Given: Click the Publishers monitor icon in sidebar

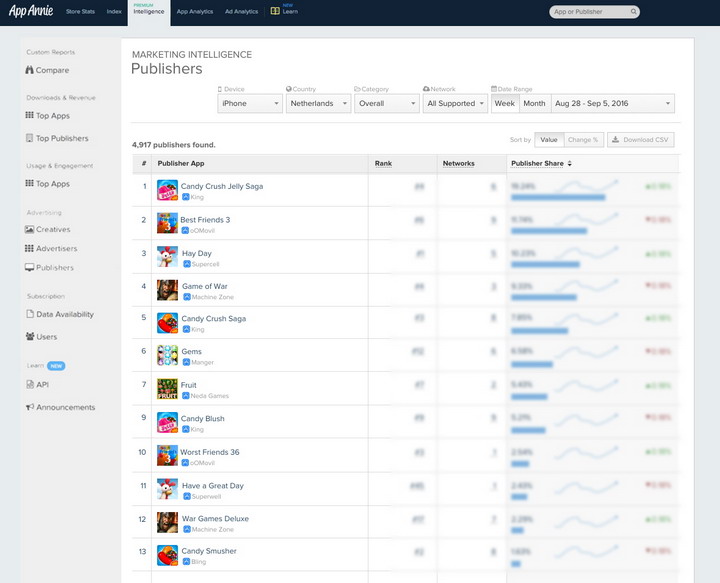Looking at the screenshot, I should pyautogui.click(x=29, y=267).
